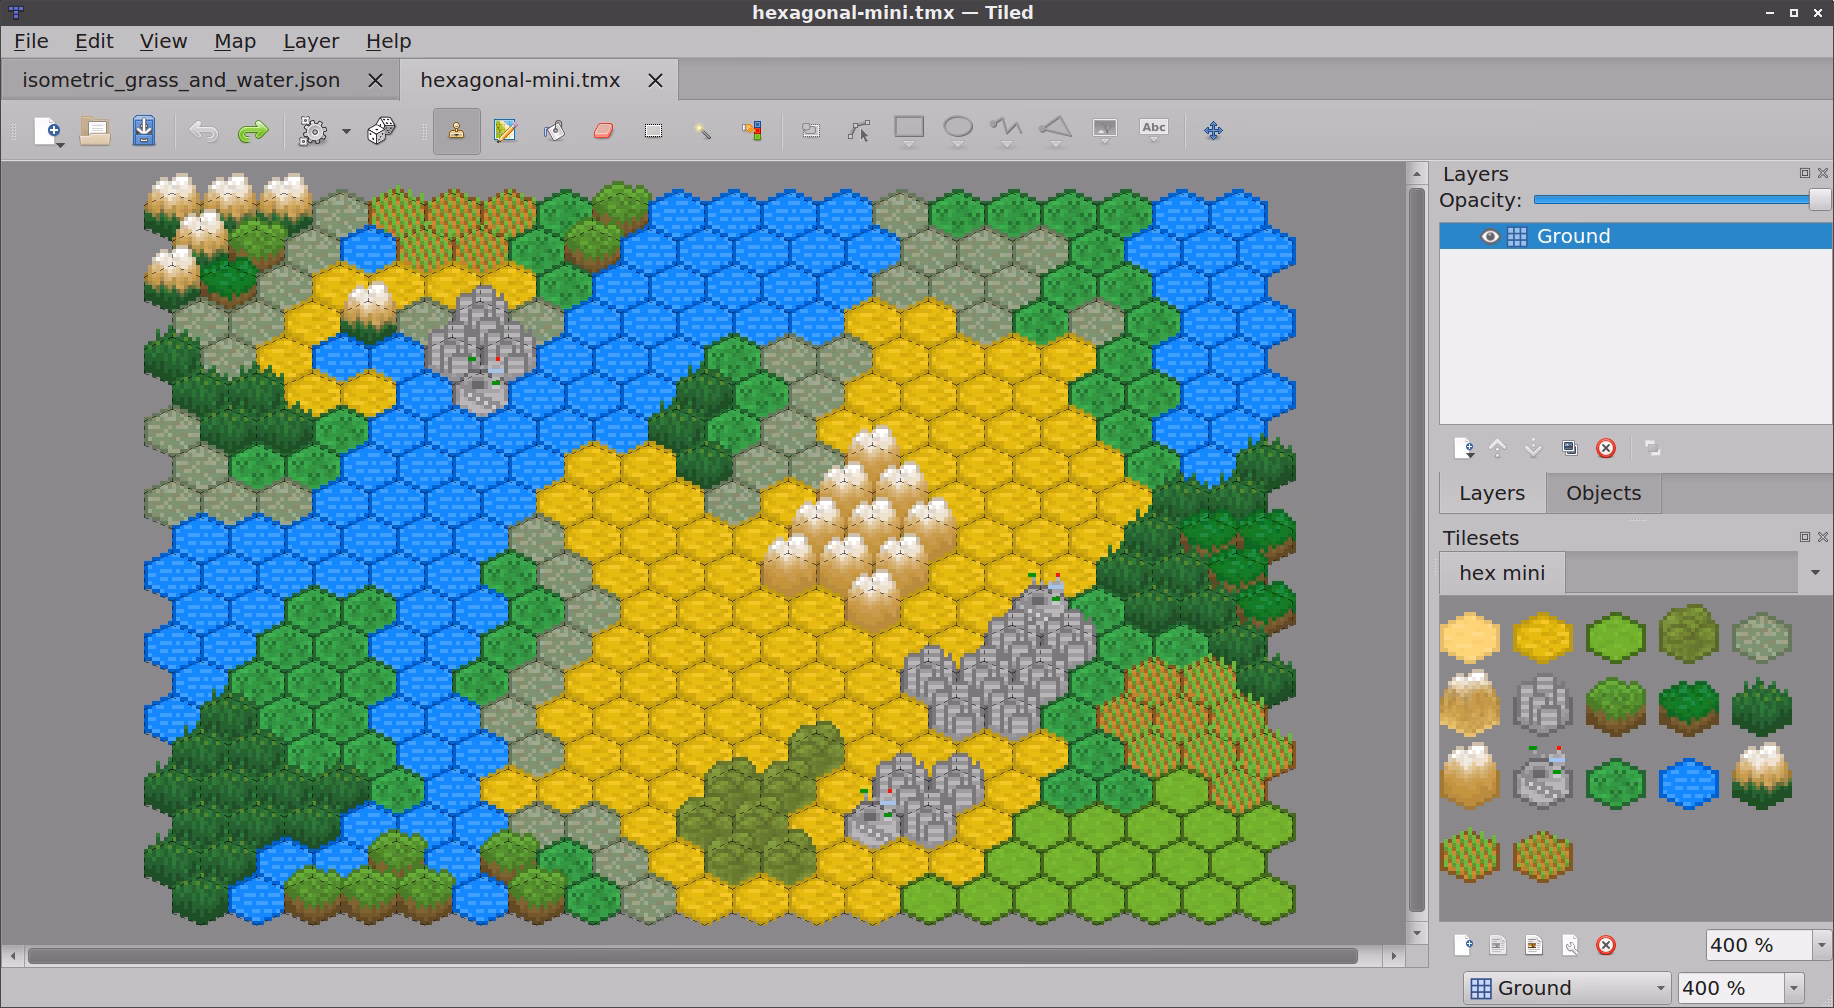Click the Open file folder icon

click(x=95, y=131)
